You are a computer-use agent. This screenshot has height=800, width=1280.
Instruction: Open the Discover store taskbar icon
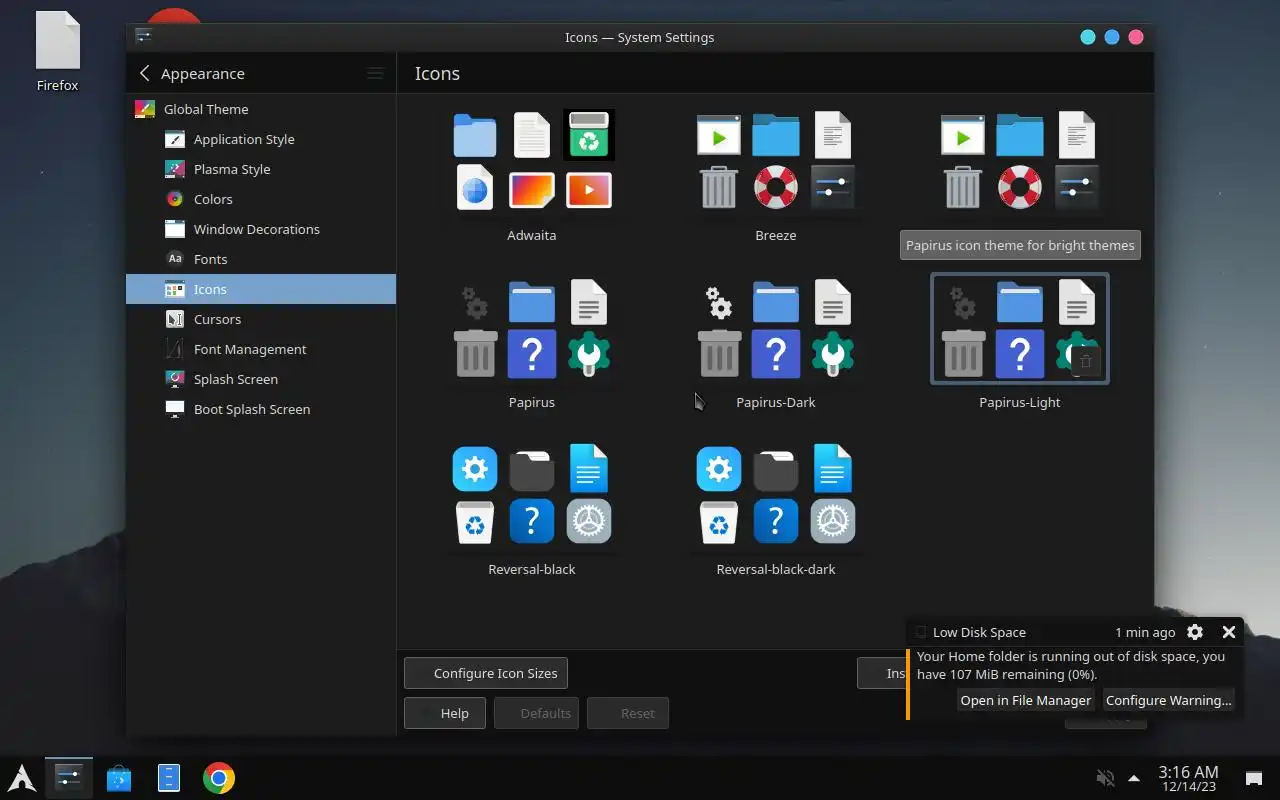coord(119,778)
